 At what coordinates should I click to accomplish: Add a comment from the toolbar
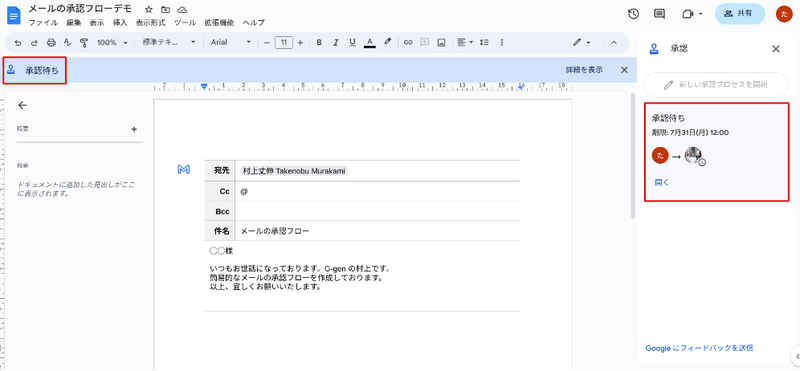[424, 42]
